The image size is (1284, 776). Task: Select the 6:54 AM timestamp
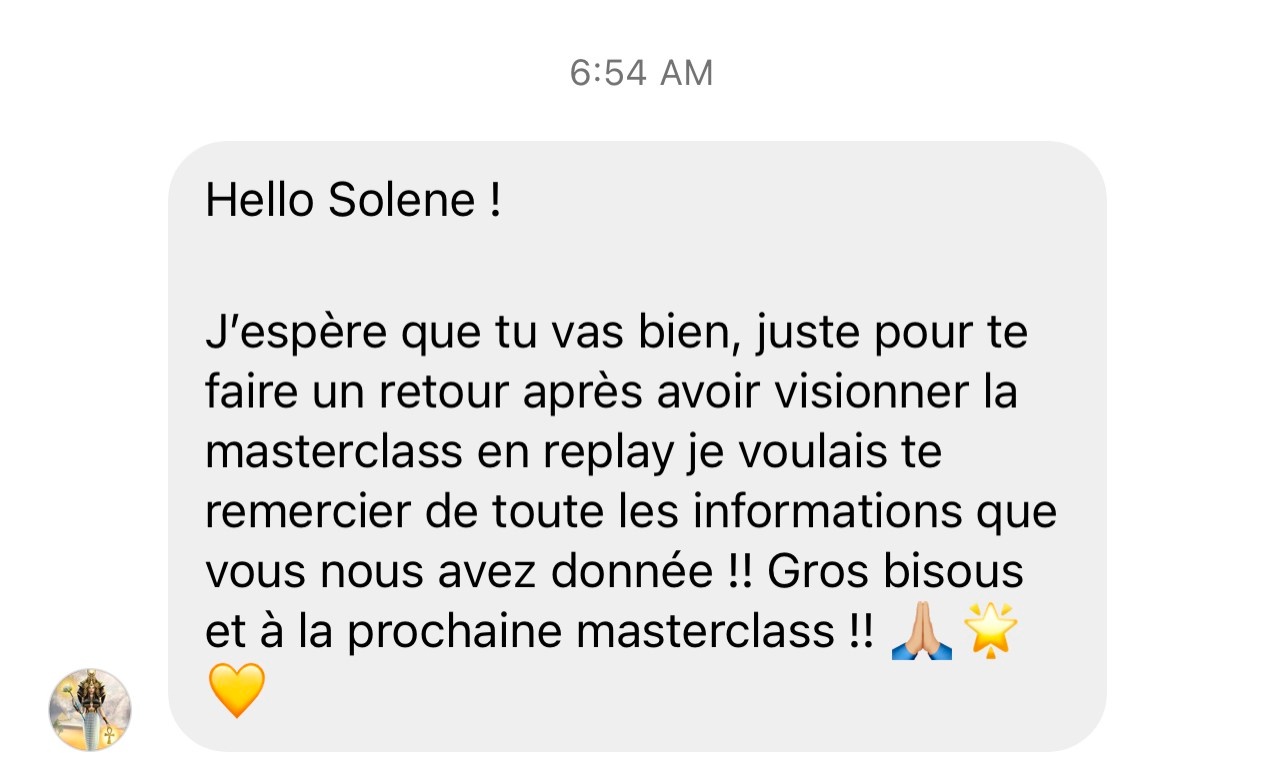click(x=641, y=73)
